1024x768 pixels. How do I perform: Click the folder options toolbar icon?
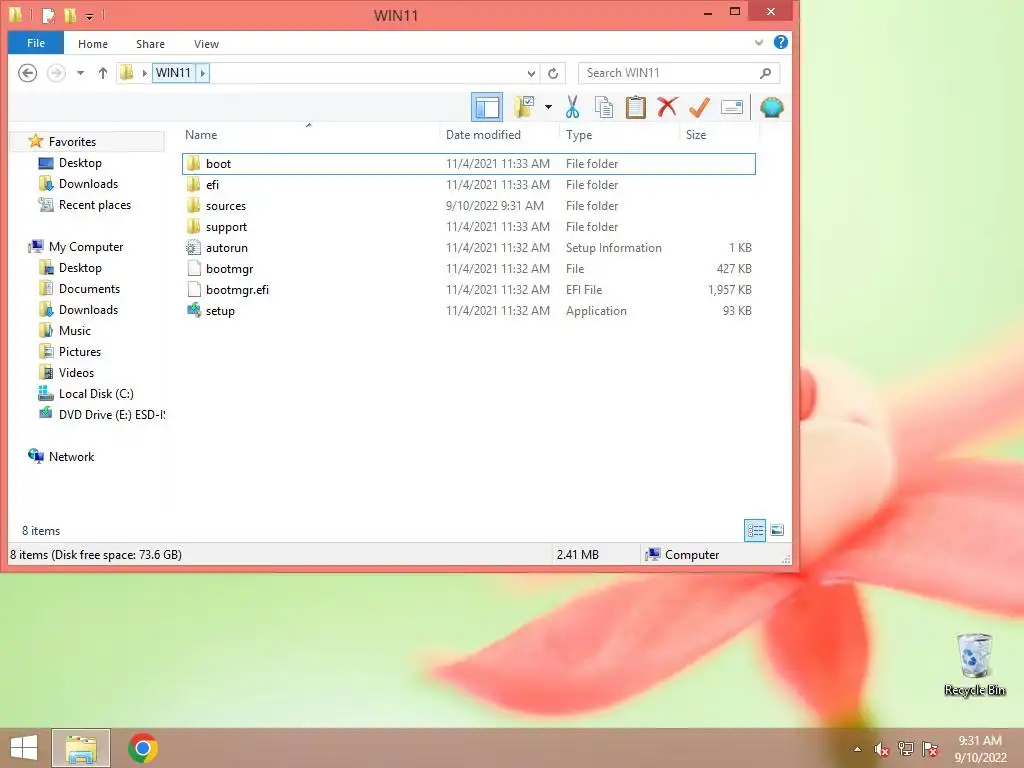click(x=524, y=107)
